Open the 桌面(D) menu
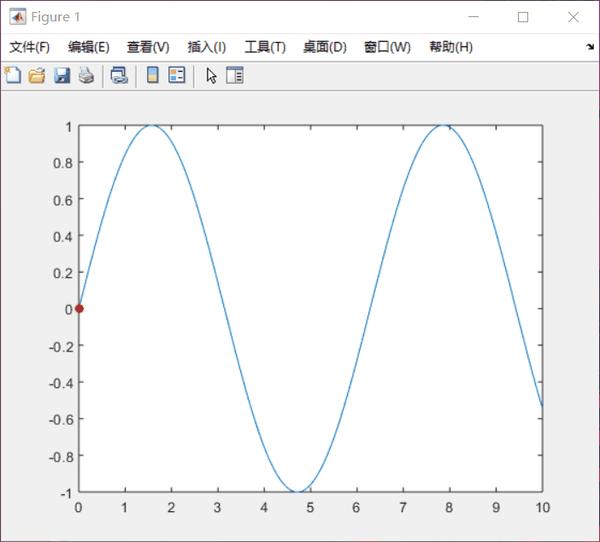Image resolution: width=600 pixels, height=542 pixels. coord(325,47)
